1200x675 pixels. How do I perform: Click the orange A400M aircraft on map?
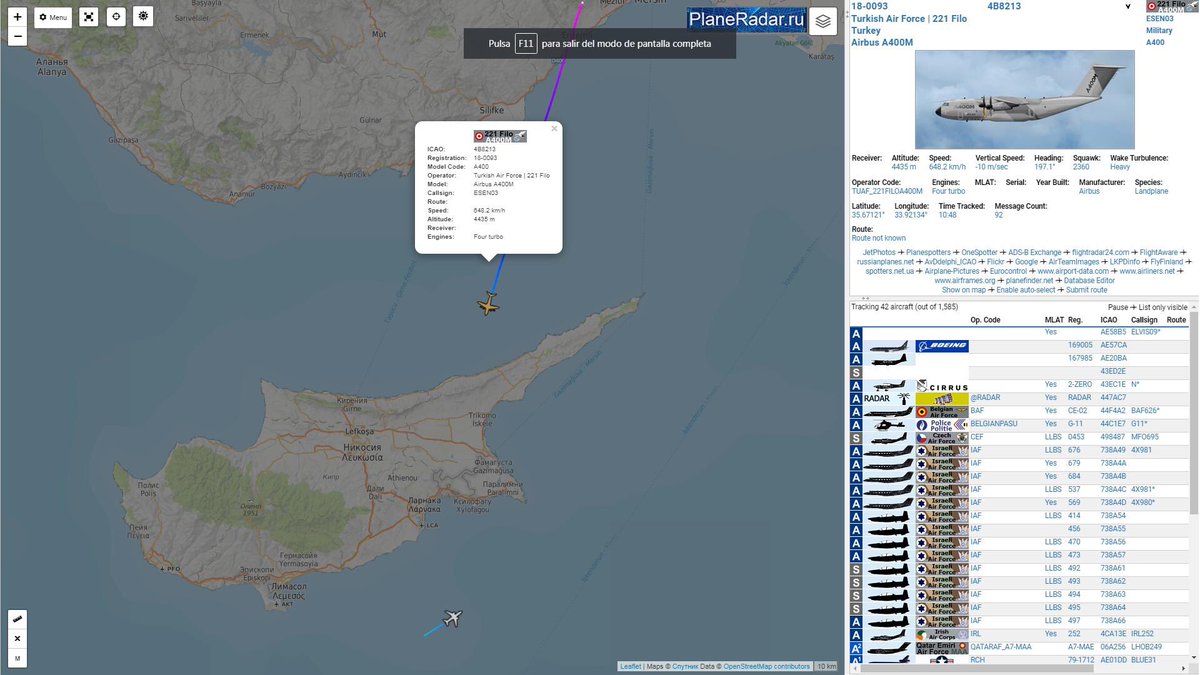tap(488, 305)
